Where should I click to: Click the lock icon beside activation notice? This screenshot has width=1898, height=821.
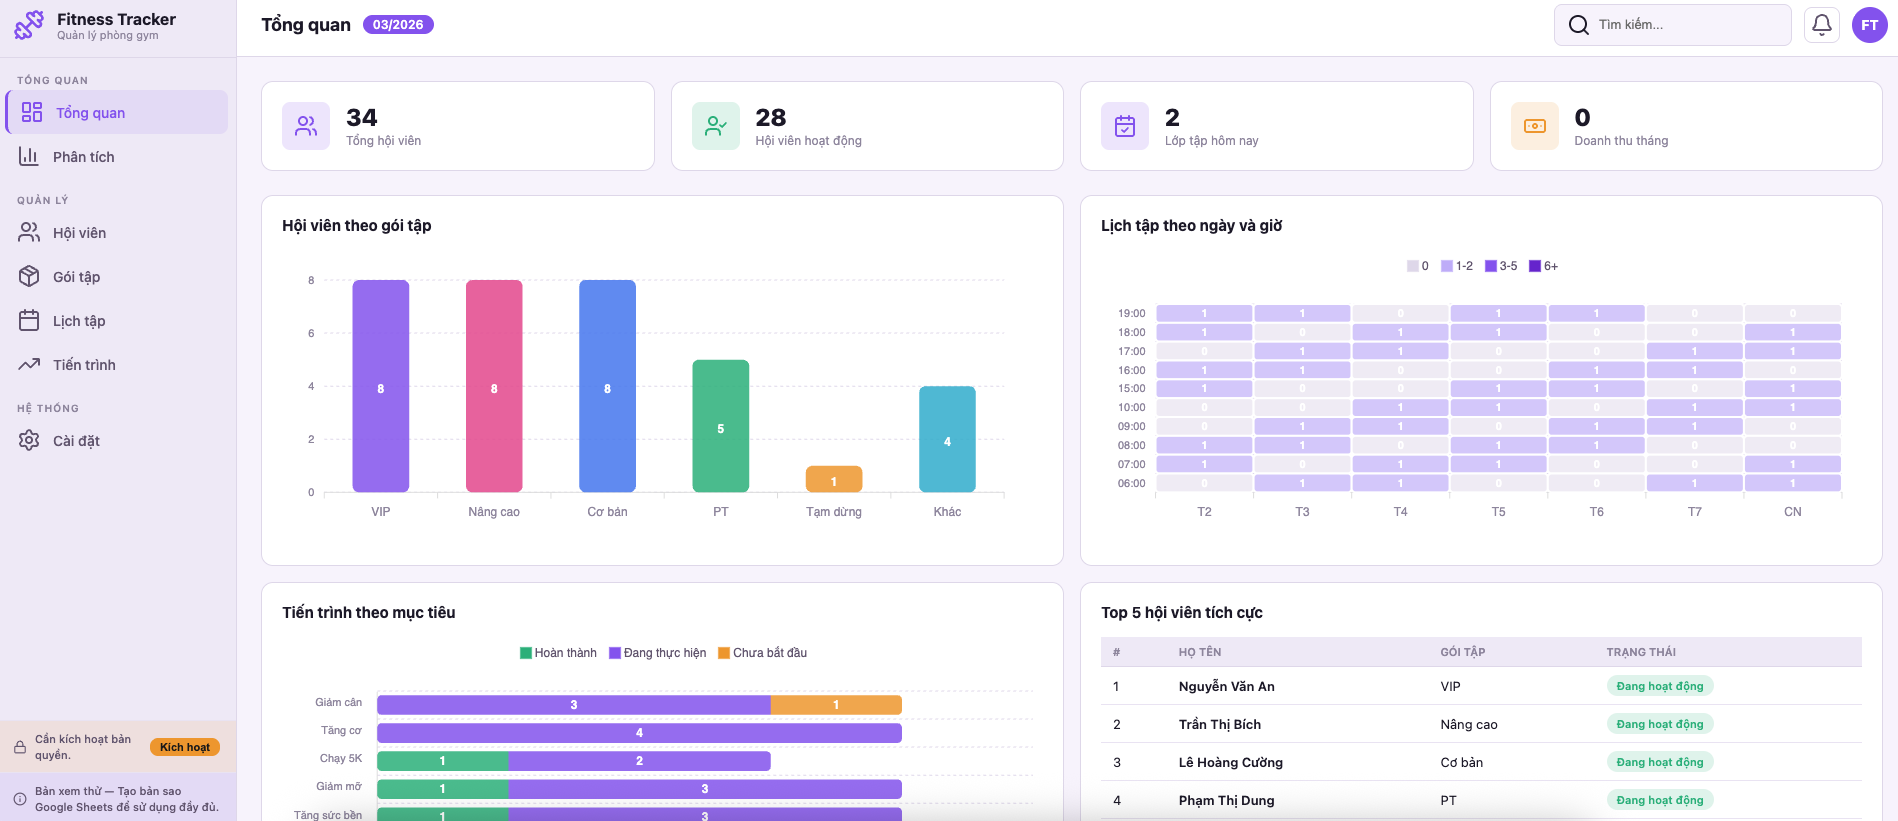tap(20, 747)
